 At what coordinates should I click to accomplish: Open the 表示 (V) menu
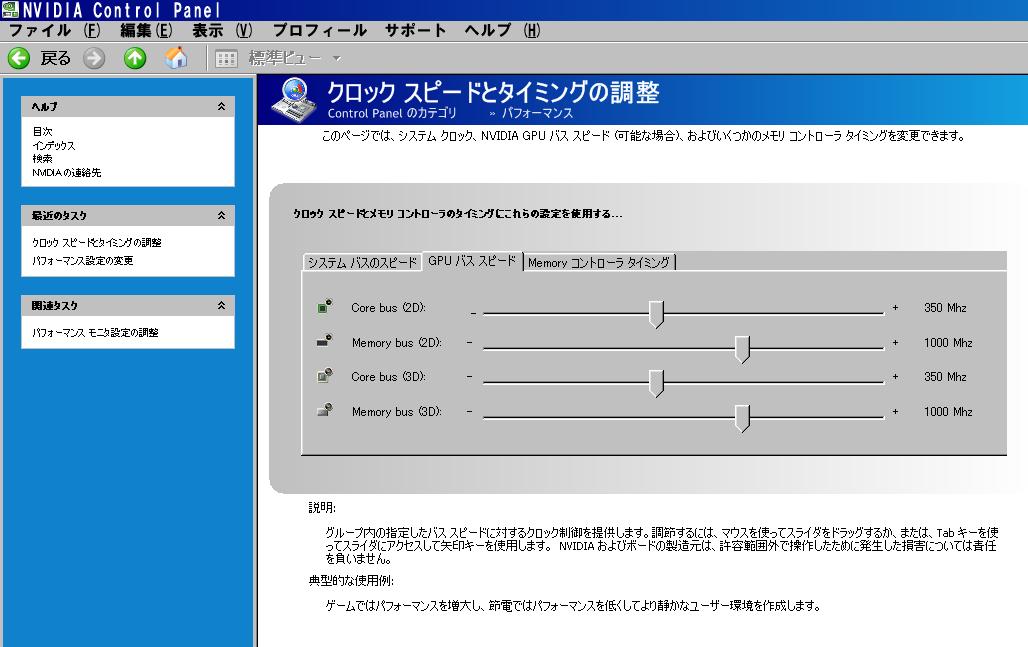pyautogui.click(x=222, y=30)
